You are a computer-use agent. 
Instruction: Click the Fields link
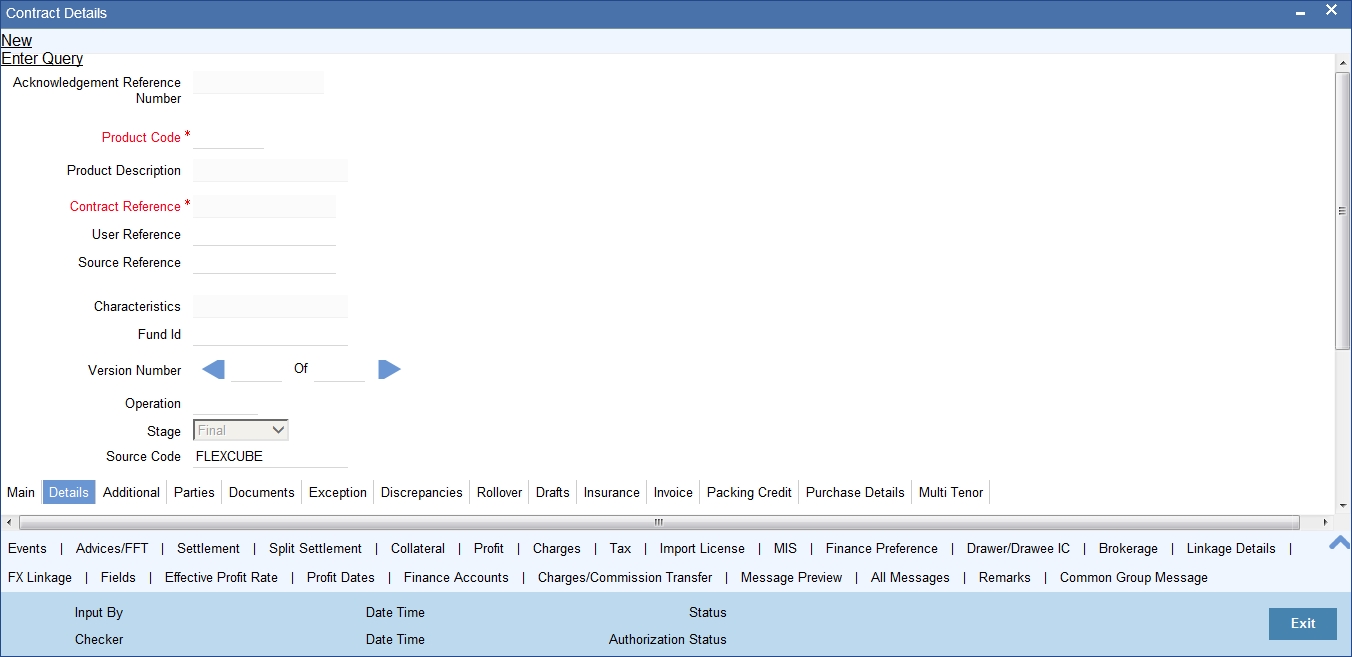[118, 577]
